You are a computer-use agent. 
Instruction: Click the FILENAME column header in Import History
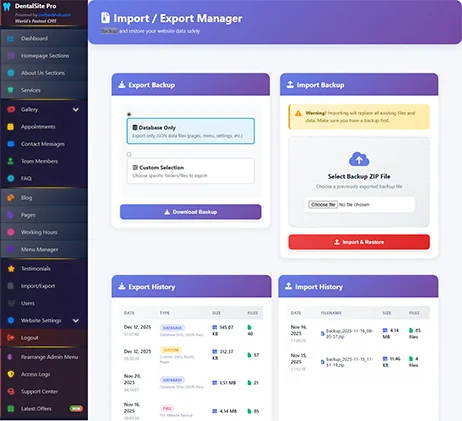pos(331,313)
